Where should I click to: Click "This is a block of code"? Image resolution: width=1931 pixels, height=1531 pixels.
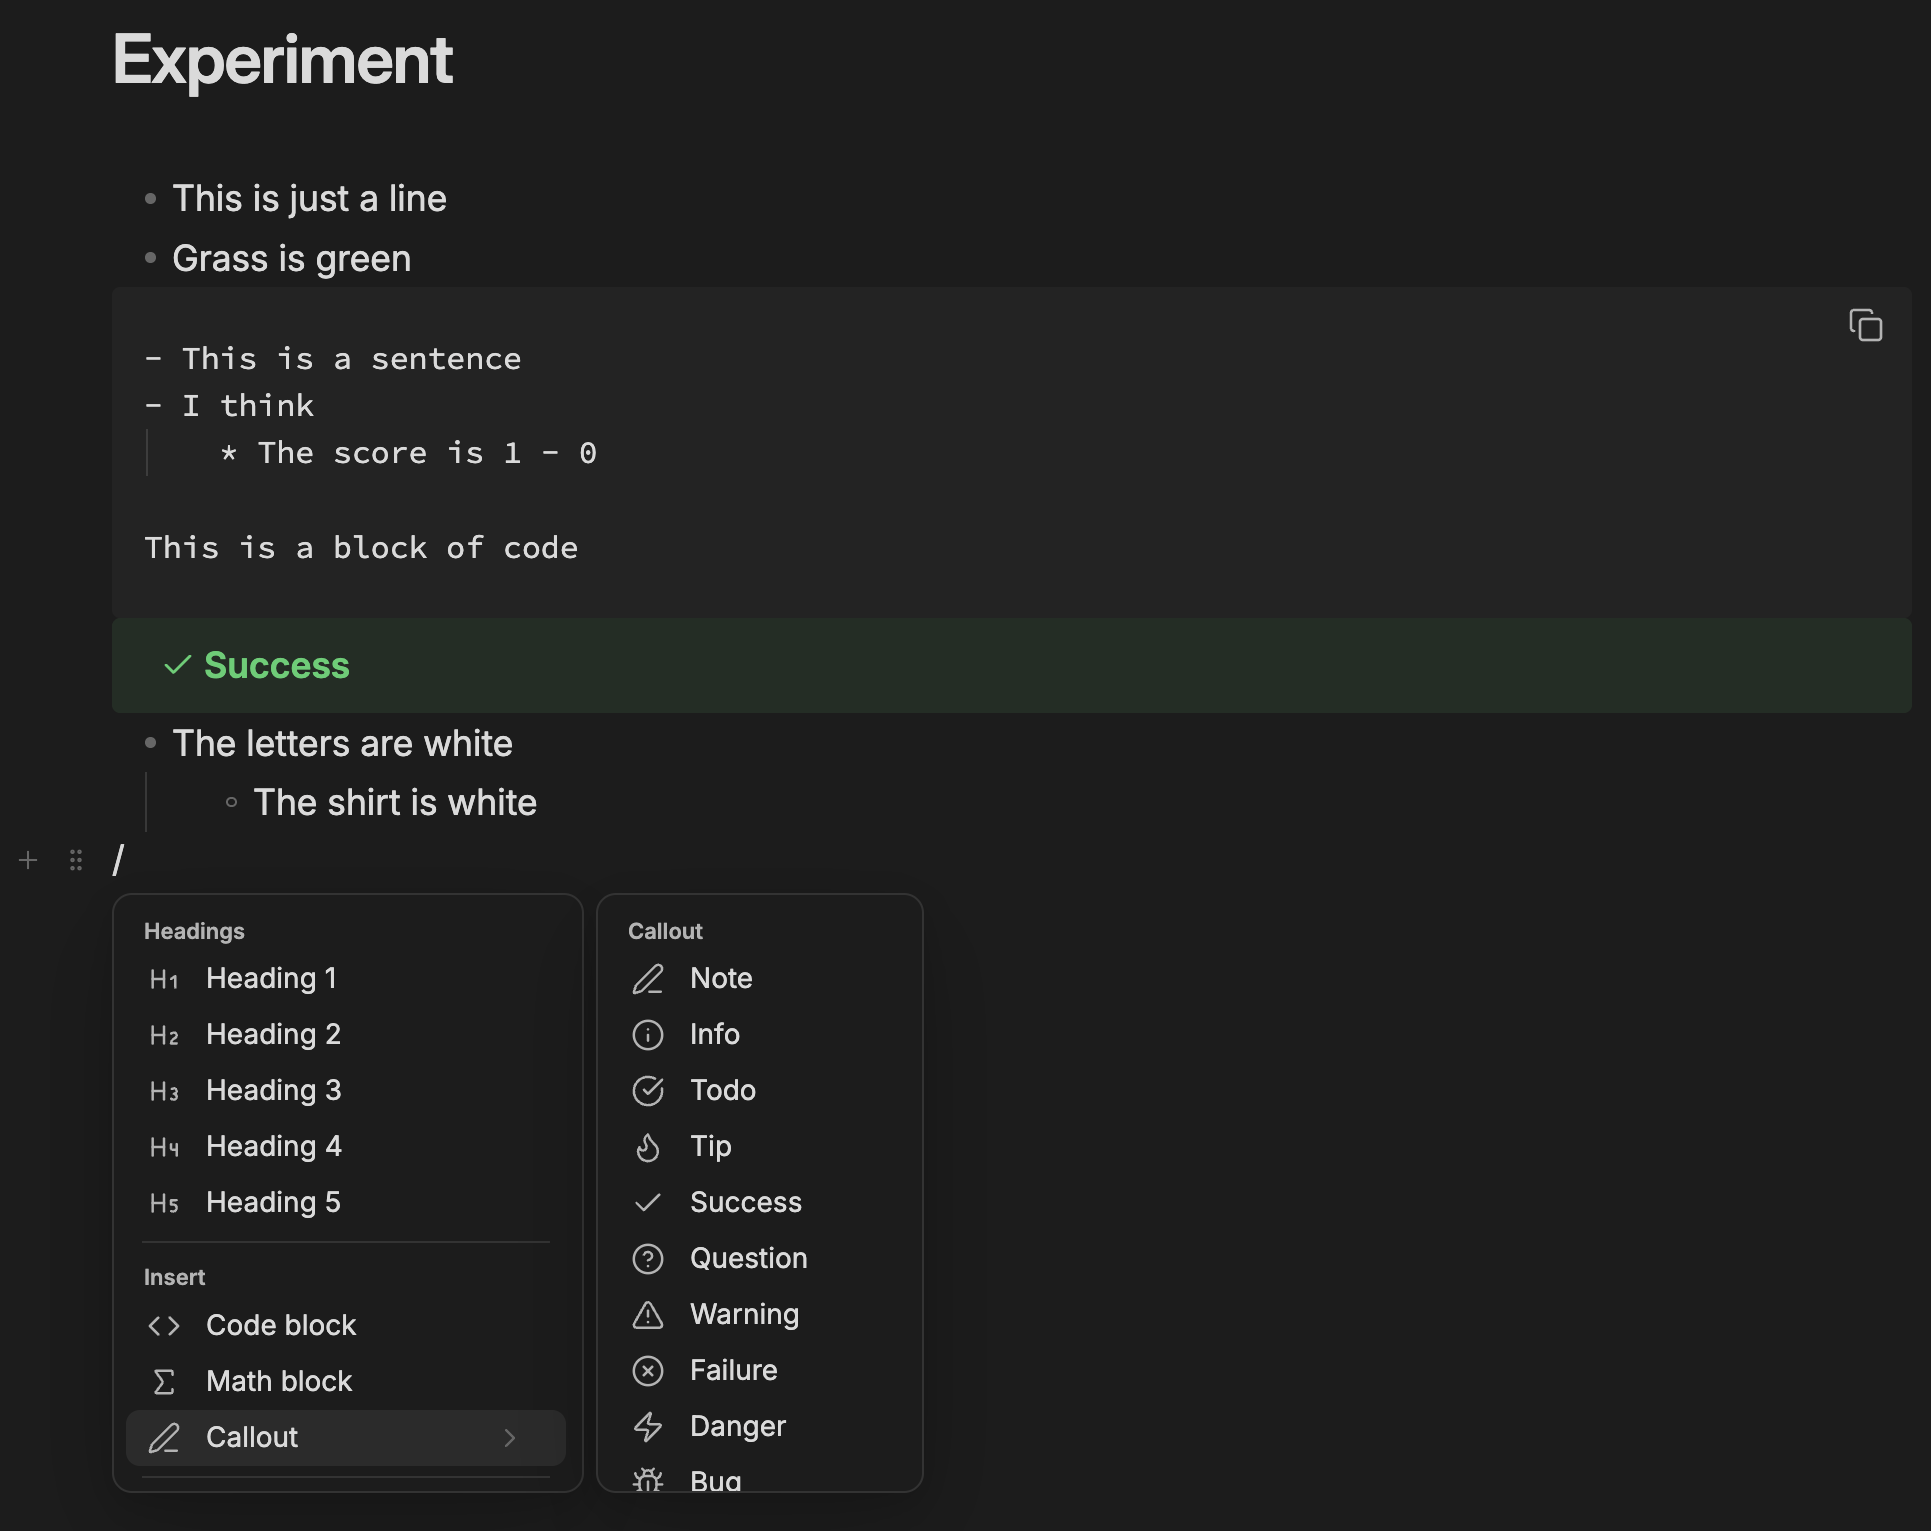(x=361, y=548)
